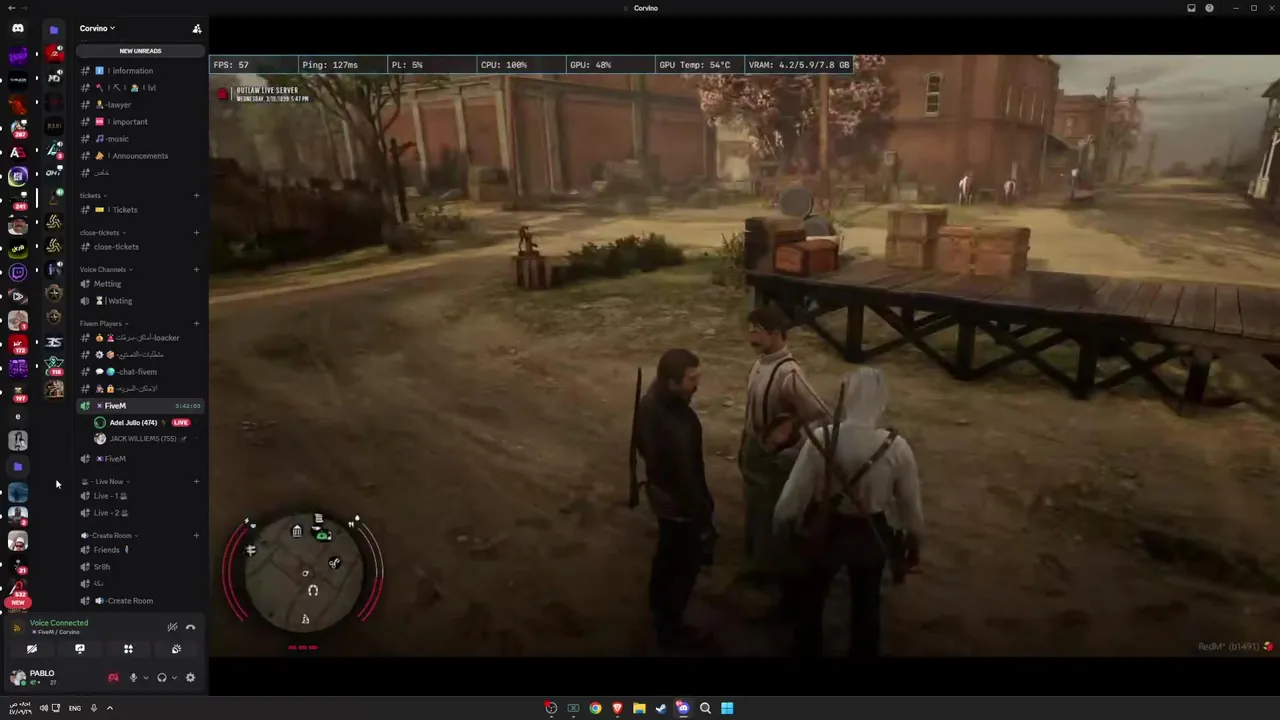This screenshot has width=1280, height=720.
Task: Open Brave browser from the taskbar
Action: tap(617, 708)
